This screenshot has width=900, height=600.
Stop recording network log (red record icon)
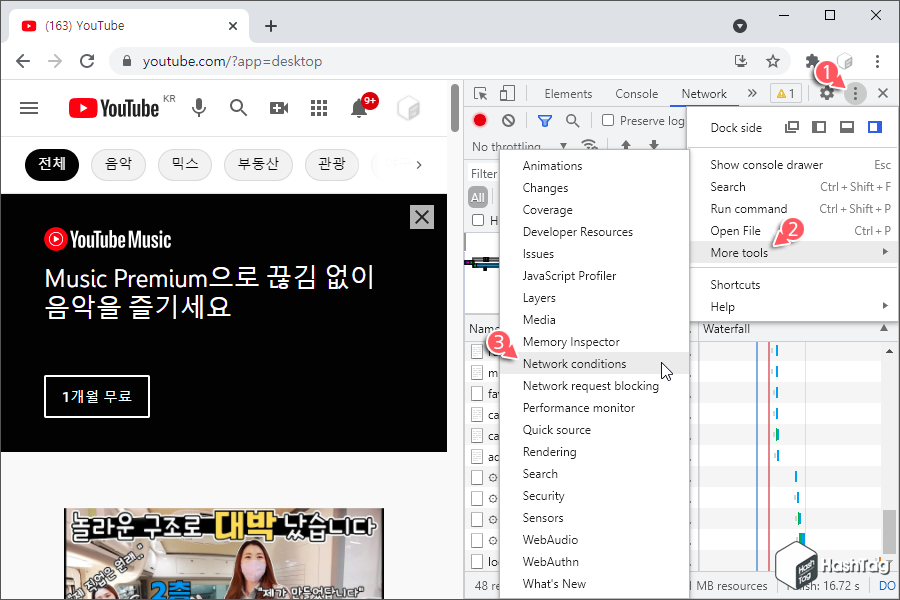tap(480, 120)
